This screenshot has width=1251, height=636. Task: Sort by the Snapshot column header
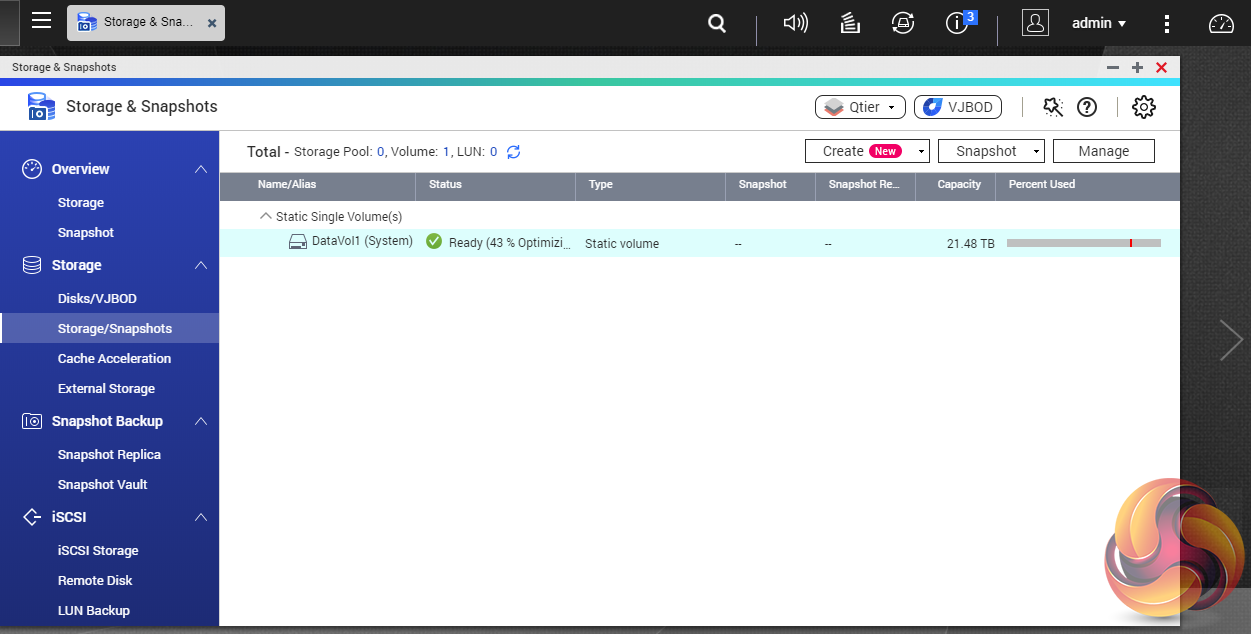click(763, 185)
